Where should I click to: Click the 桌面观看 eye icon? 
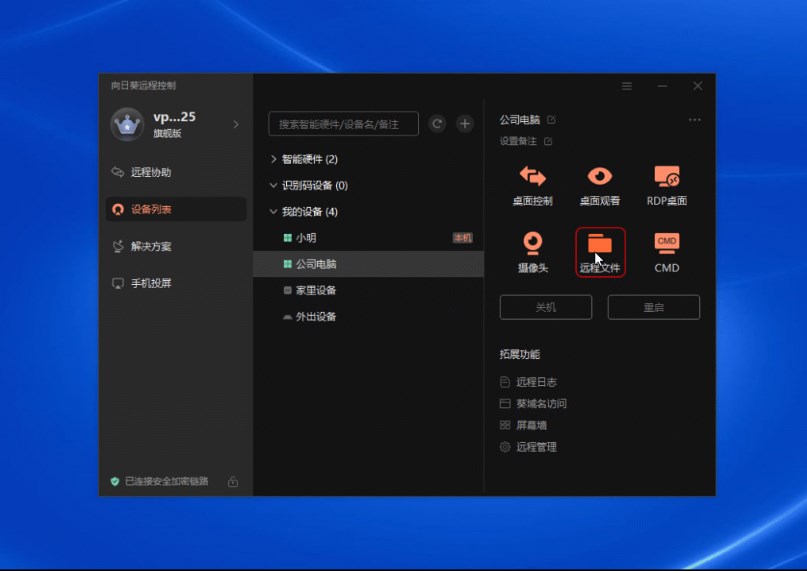(599, 185)
